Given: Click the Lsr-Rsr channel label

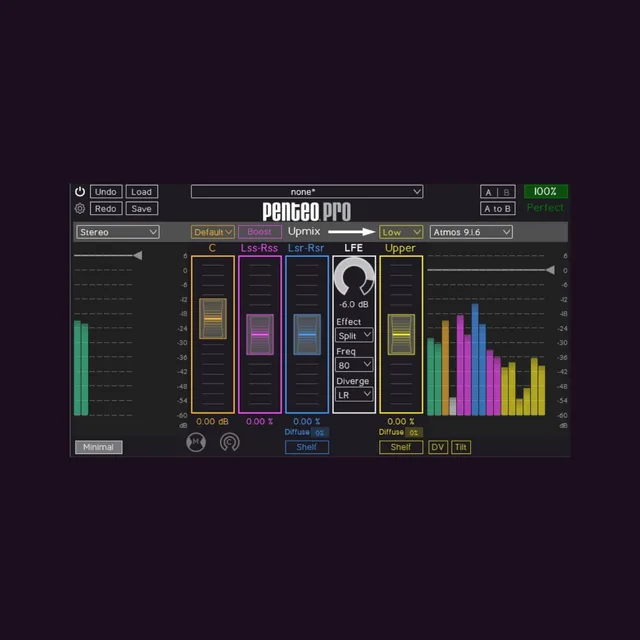Looking at the screenshot, I should point(306,248).
